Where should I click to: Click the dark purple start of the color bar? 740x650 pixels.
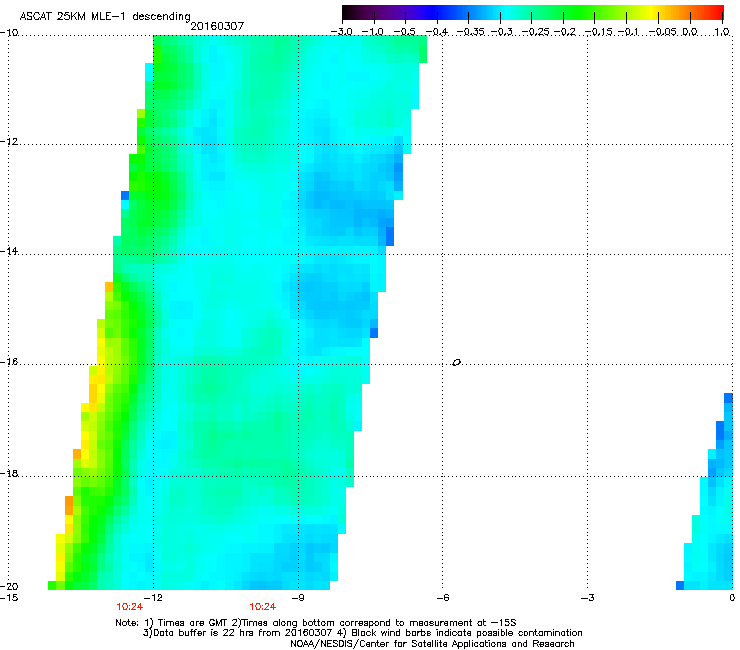(x=352, y=13)
